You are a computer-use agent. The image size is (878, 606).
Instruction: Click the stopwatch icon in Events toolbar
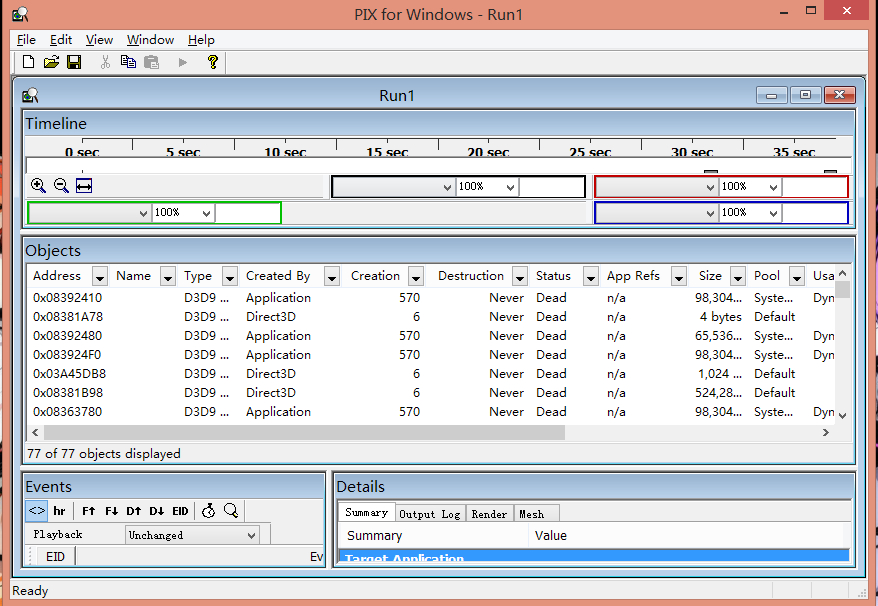(208, 511)
